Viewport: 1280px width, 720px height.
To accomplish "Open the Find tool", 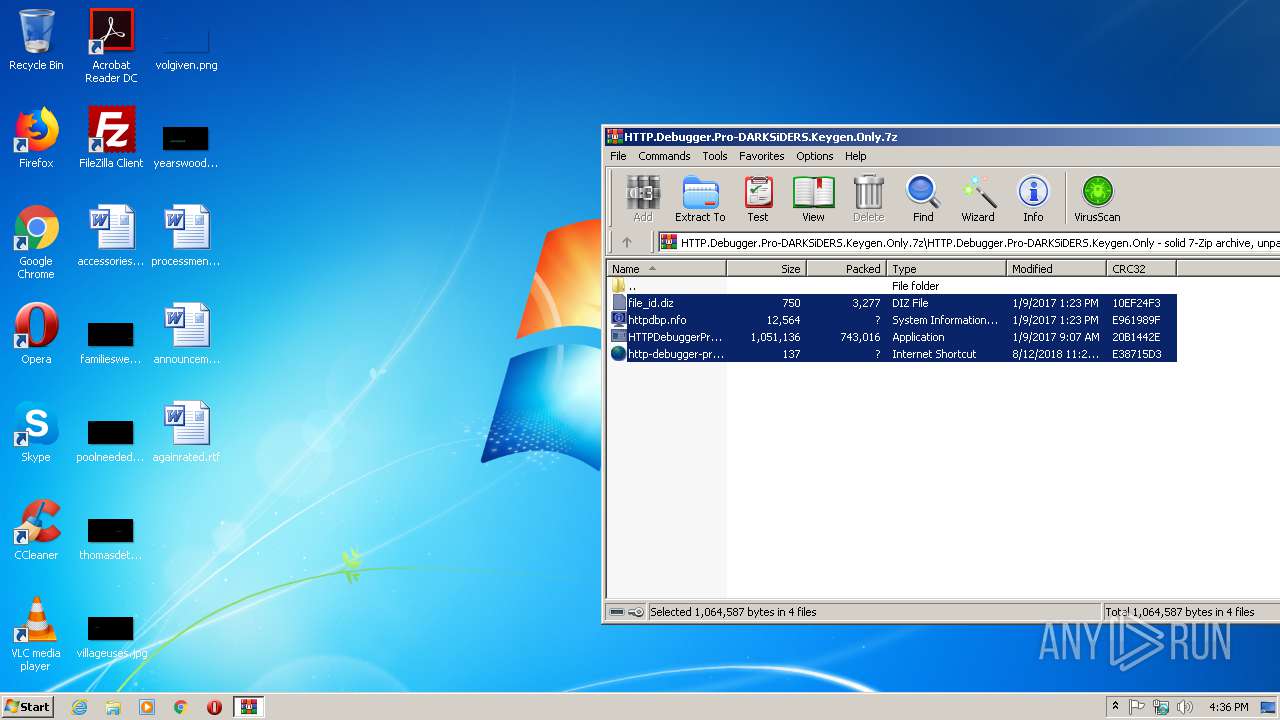I will pyautogui.click(x=923, y=198).
